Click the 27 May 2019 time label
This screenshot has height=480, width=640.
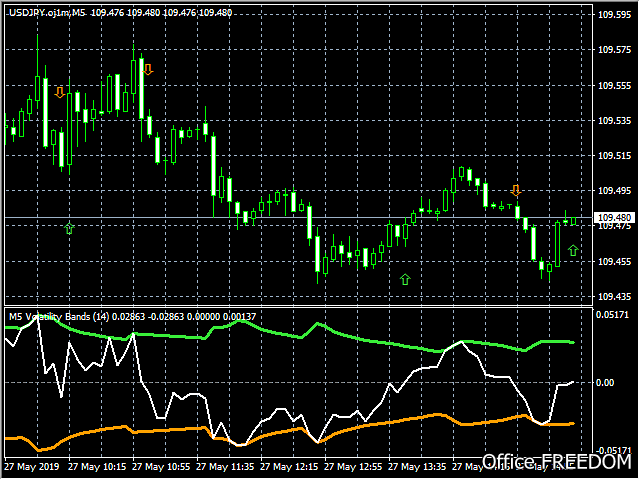click(x=32, y=467)
